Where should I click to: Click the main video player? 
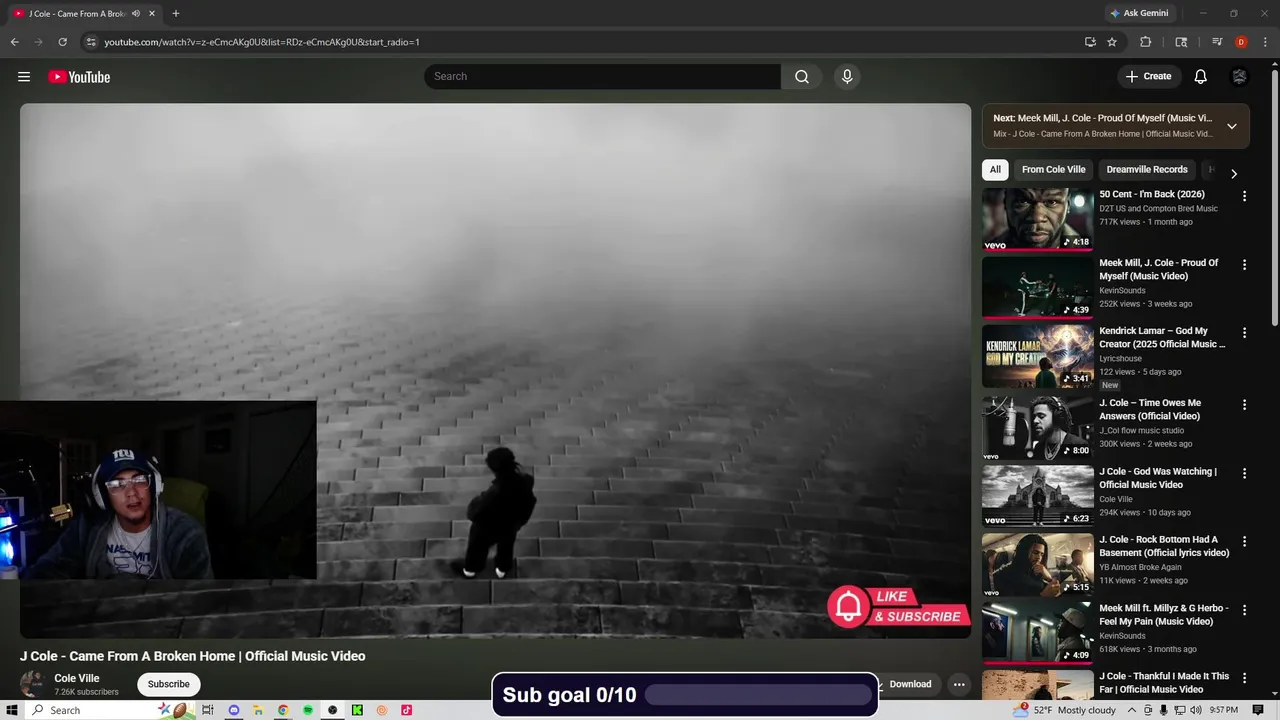click(x=495, y=370)
